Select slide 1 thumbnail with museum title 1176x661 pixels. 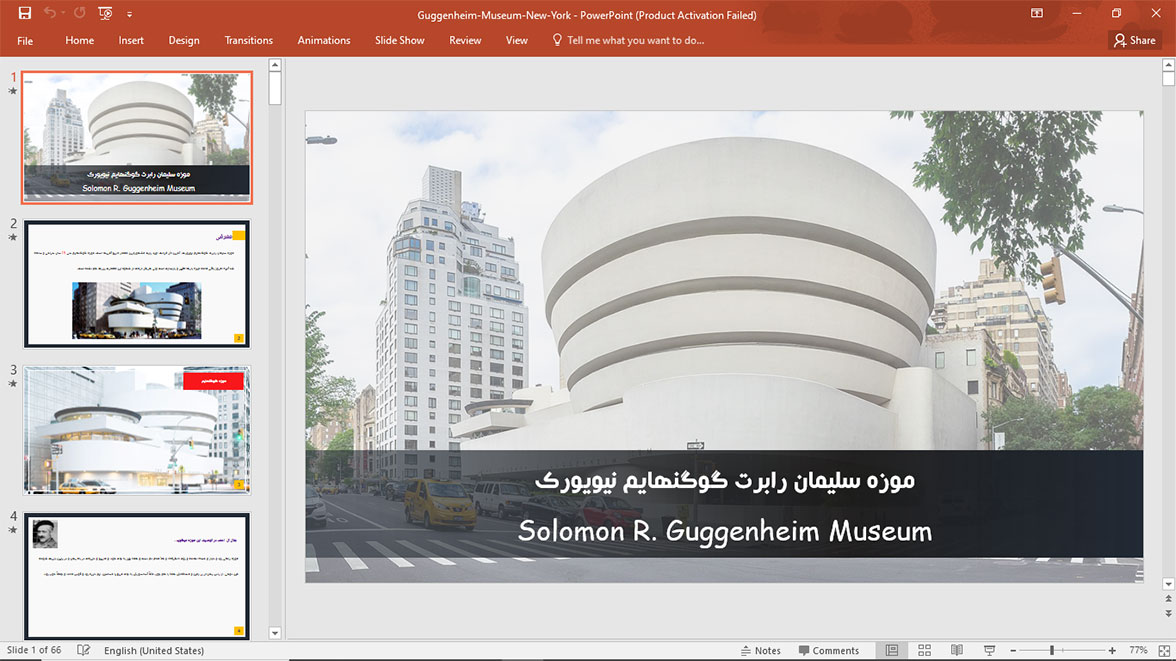(137, 137)
